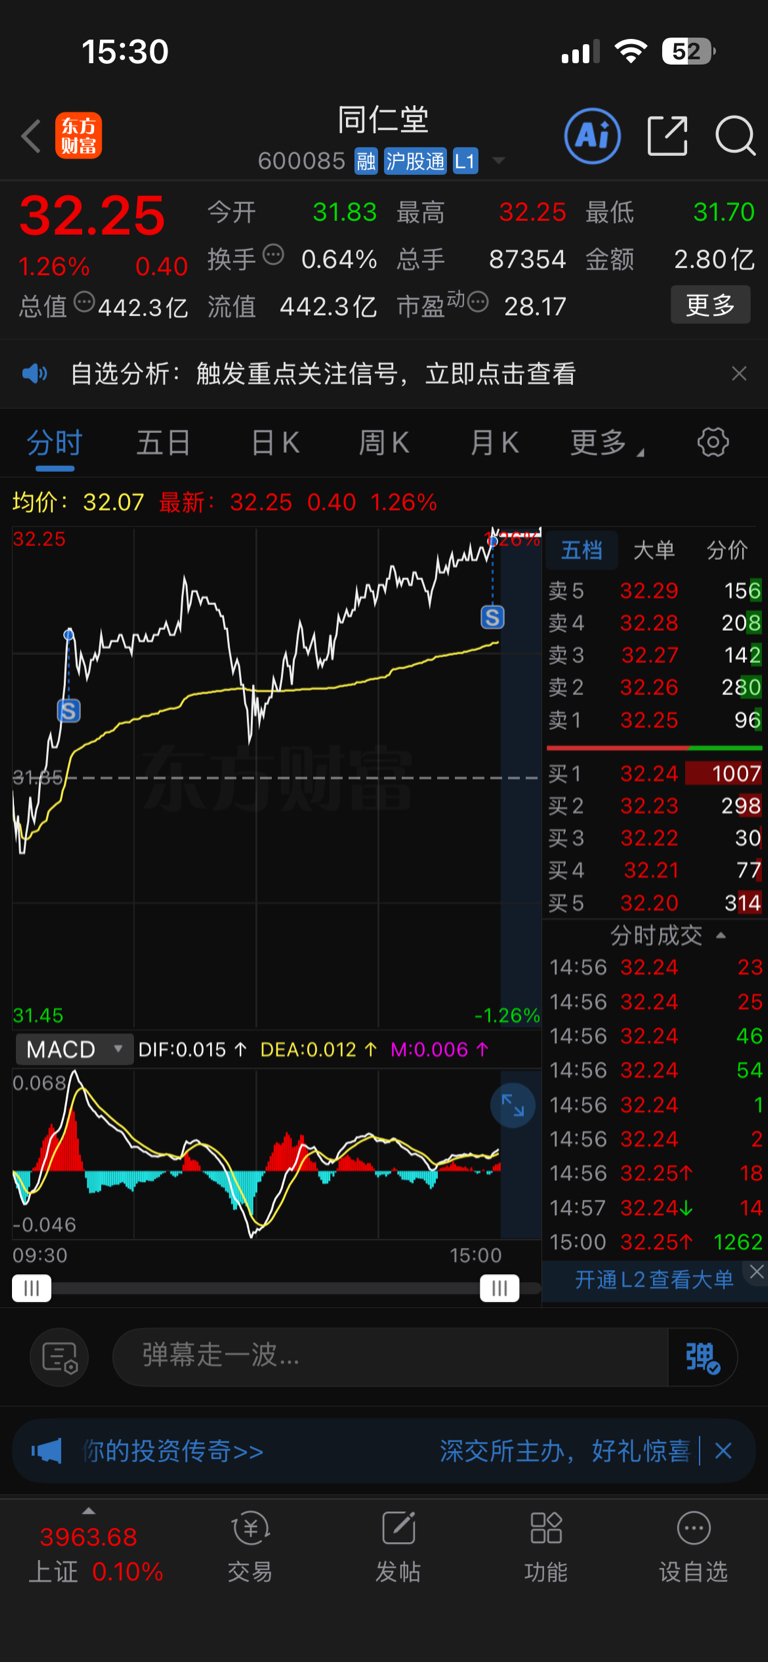Grab the left timeline range handle

(x=31, y=1288)
